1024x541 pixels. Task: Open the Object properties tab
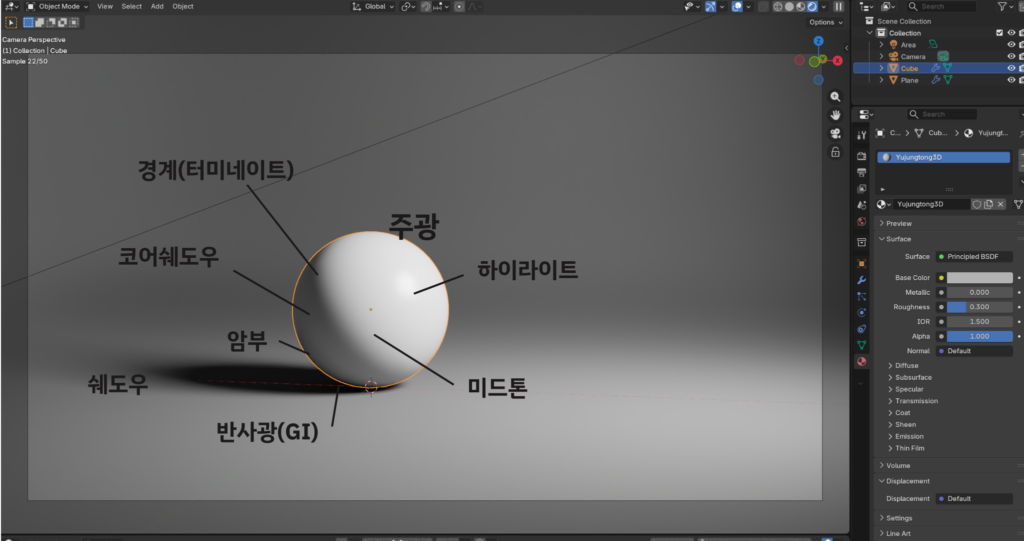click(861, 263)
